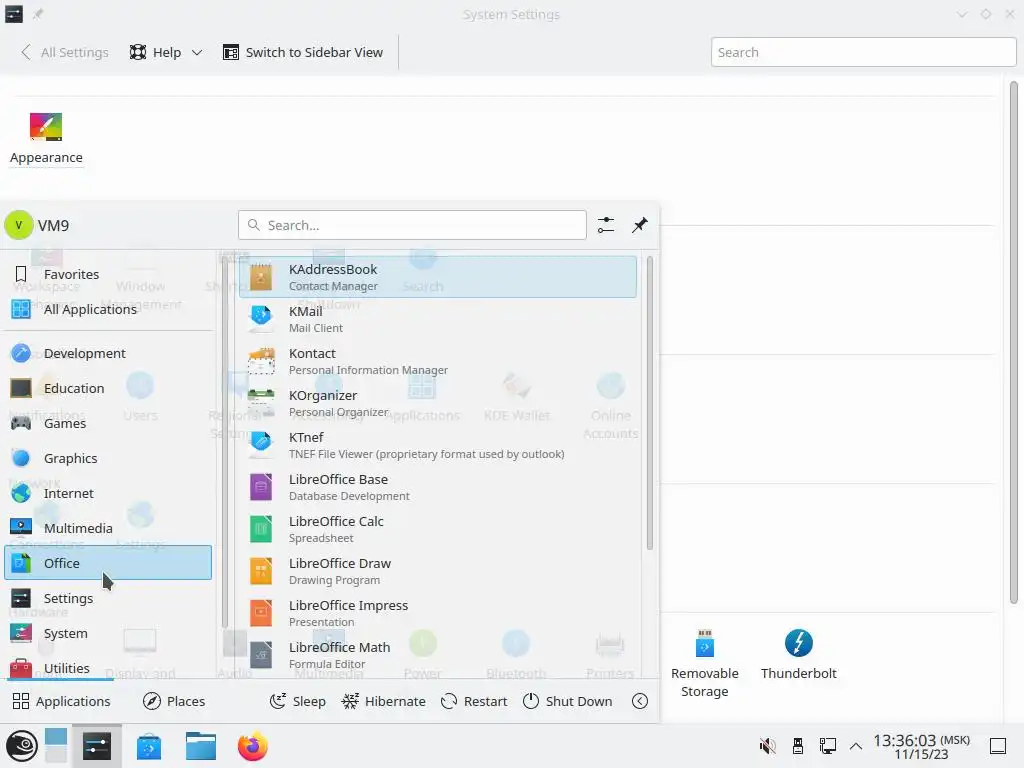Launch LibreOffice Base

click(x=438, y=487)
